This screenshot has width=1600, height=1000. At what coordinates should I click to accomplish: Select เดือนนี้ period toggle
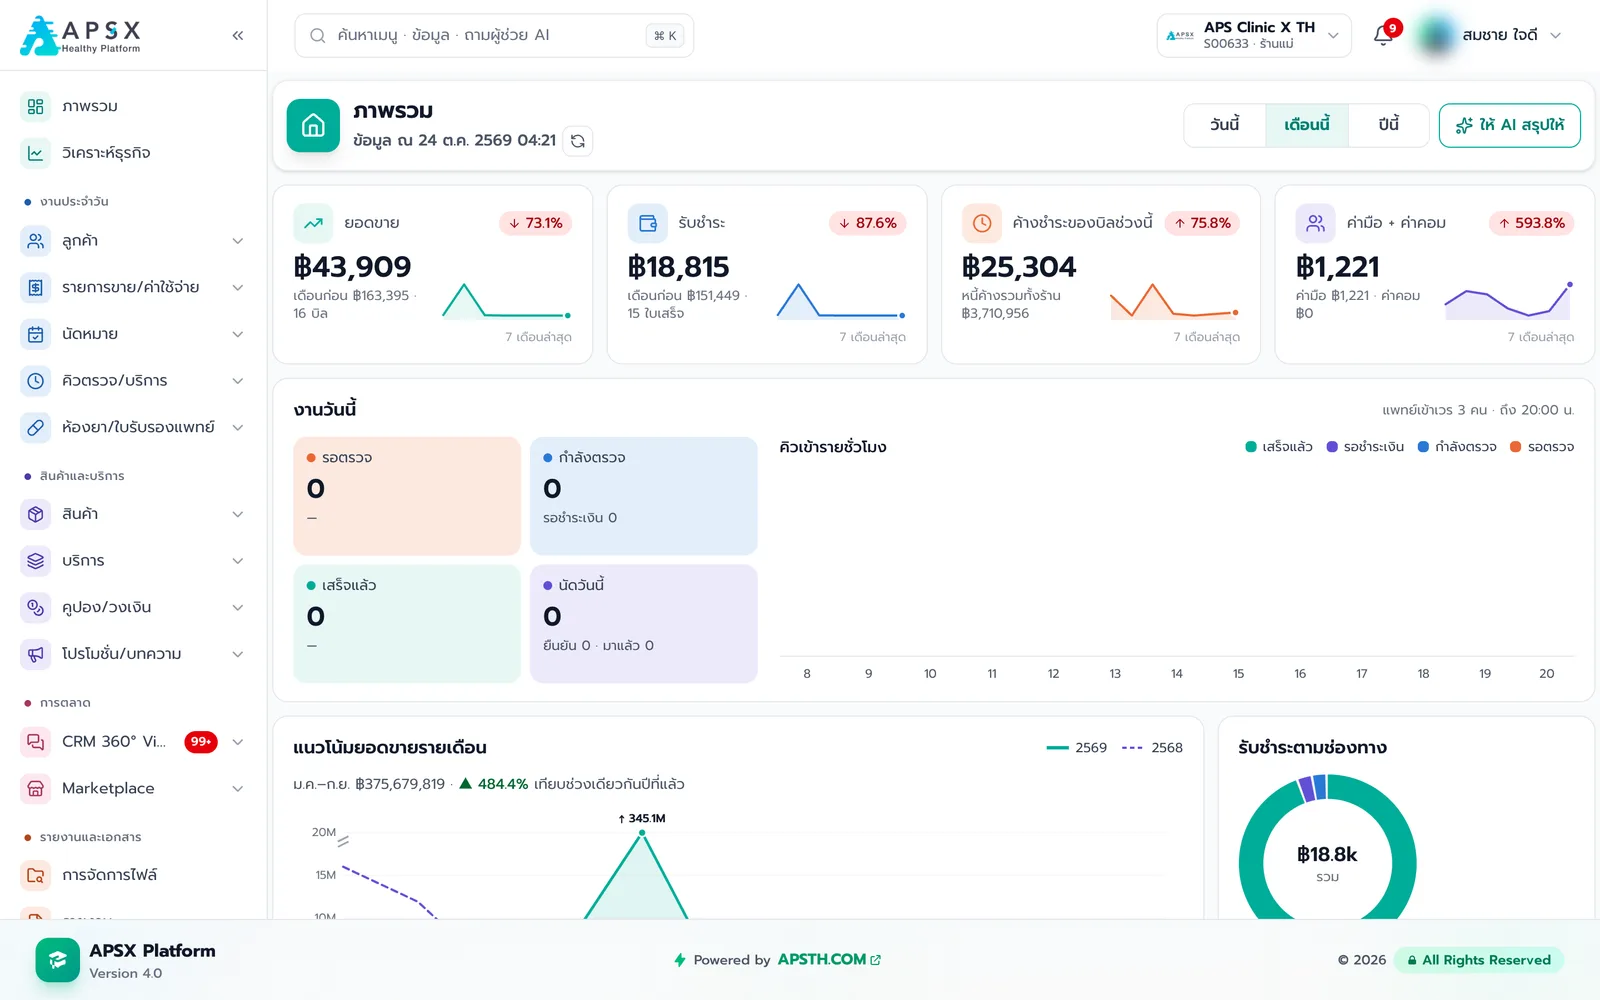click(x=1307, y=125)
